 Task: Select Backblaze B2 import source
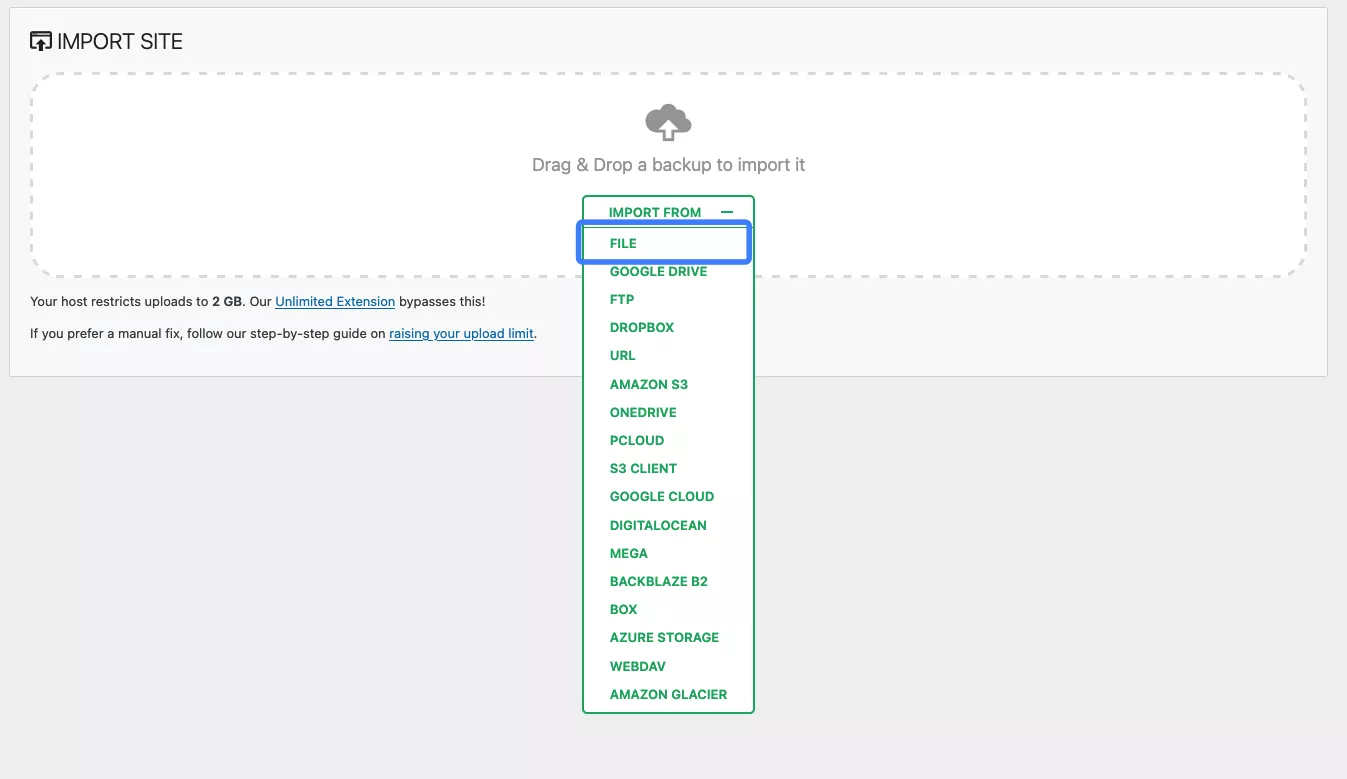(658, 581)
